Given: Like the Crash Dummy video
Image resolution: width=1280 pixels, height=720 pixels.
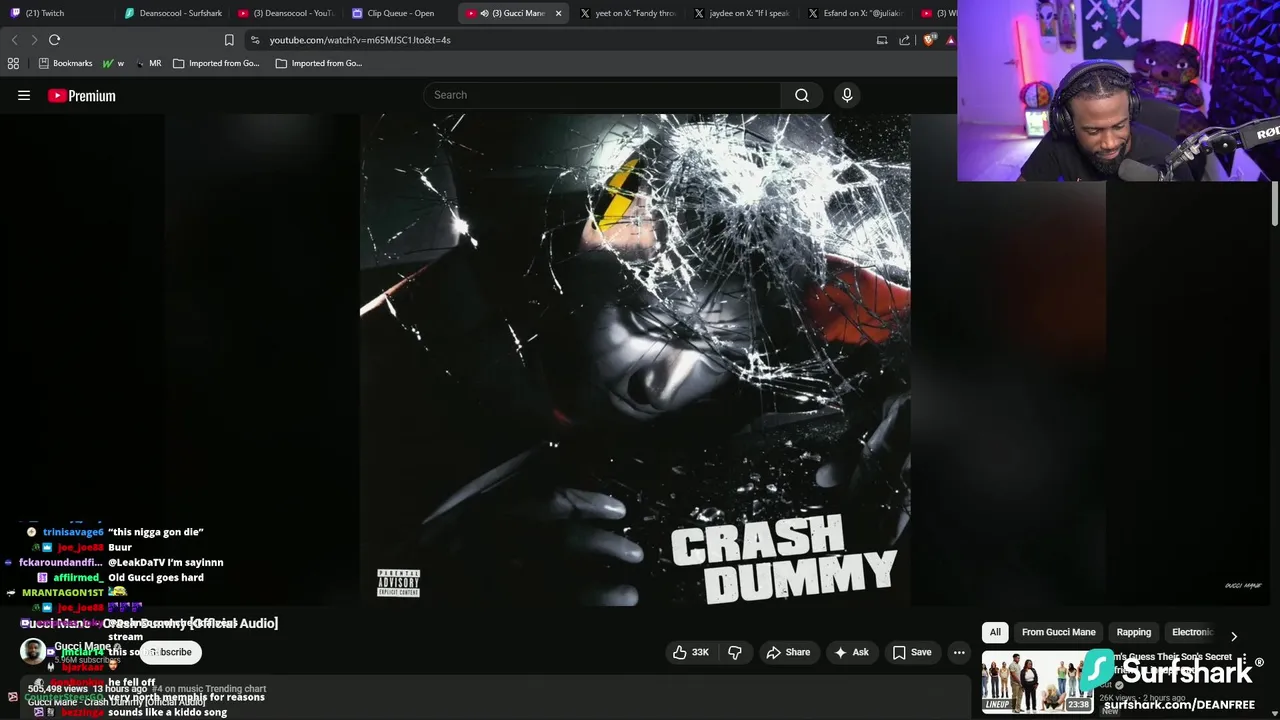Looking at the screenshot, I should [690, 652].
